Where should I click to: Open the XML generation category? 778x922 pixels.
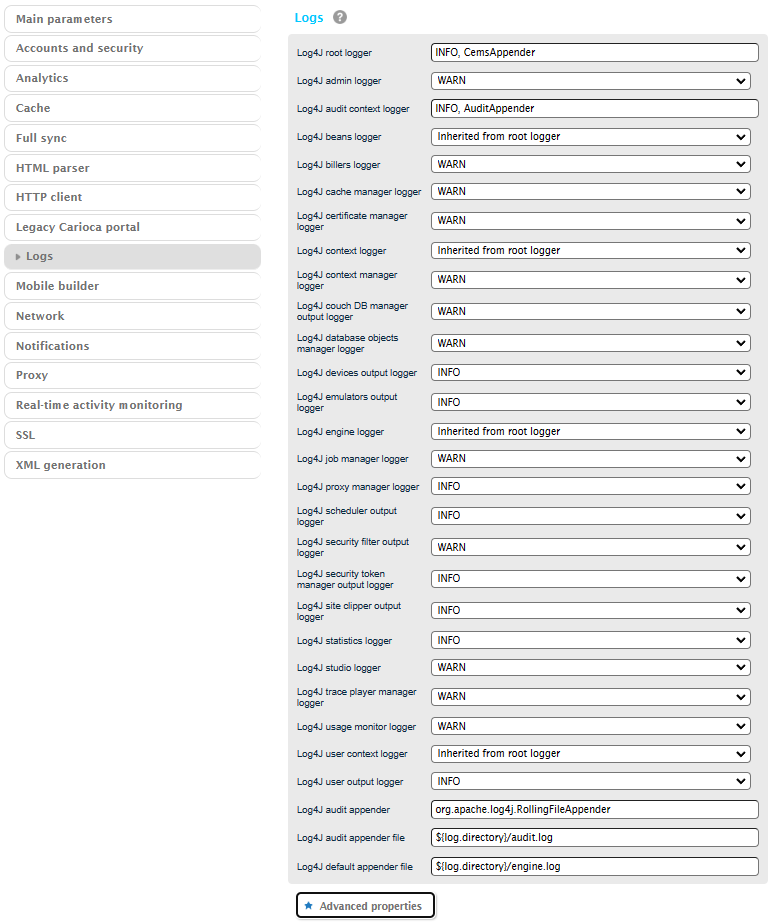click(131, 465)
